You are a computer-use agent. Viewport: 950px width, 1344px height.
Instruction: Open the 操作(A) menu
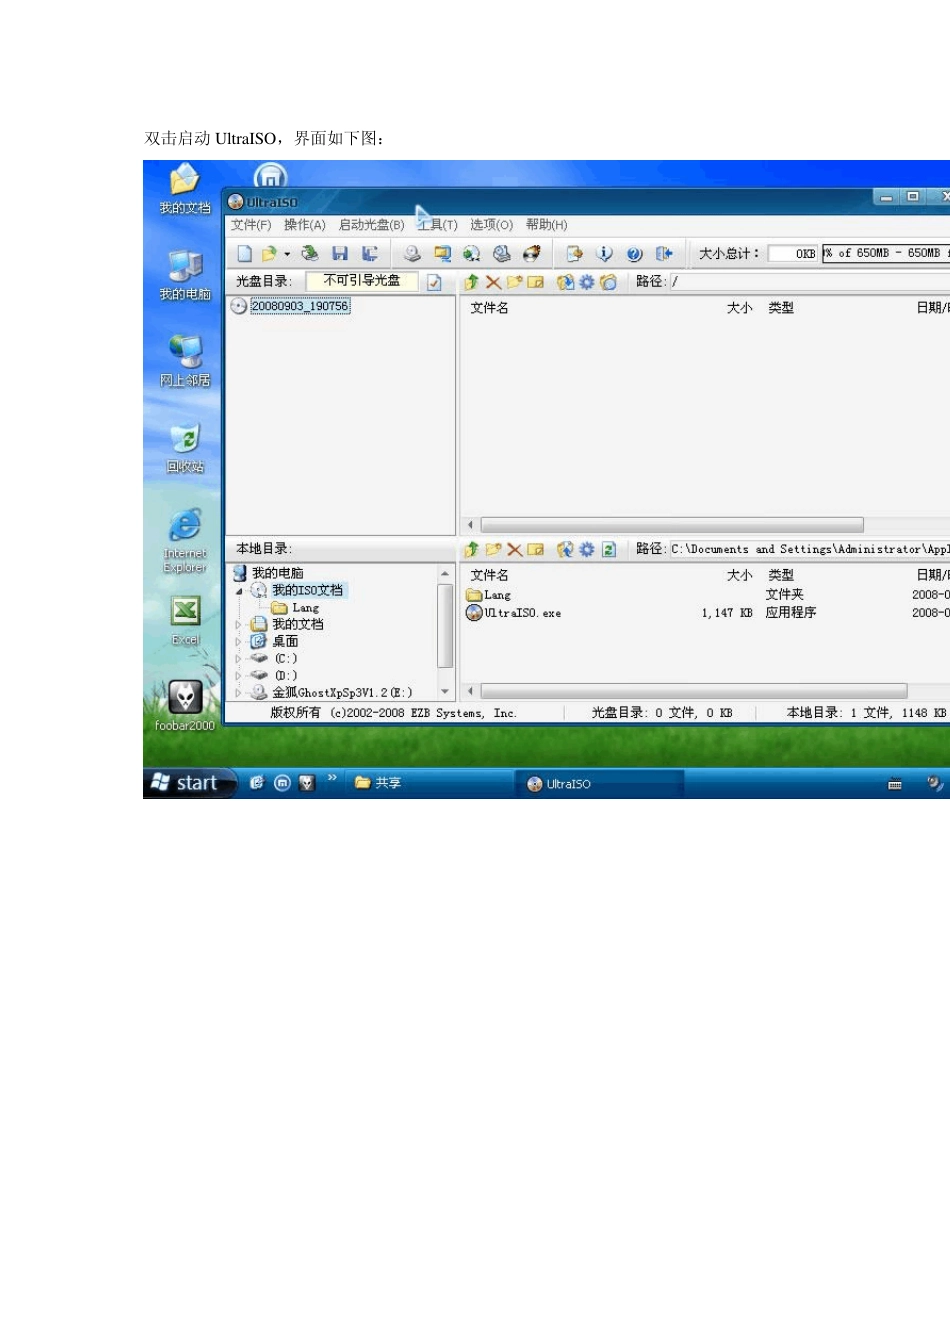click(305, 225)
